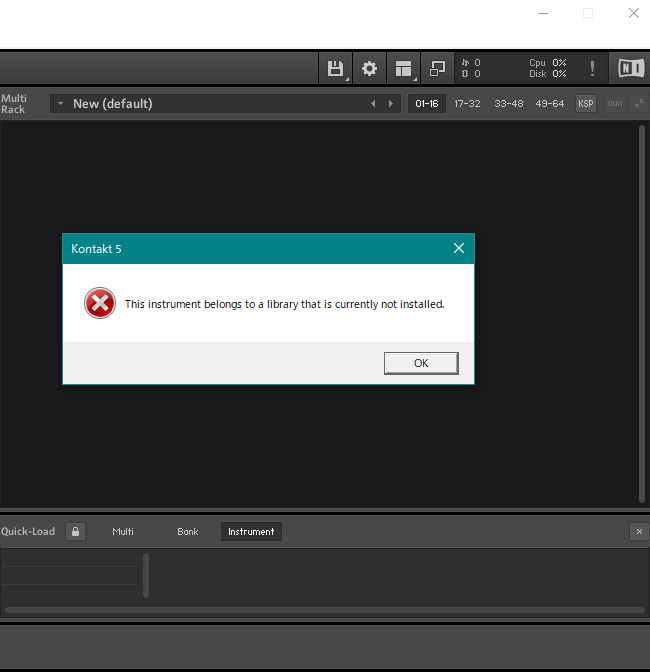The image size is (650, 672).
Task: Click the red error icon in dialog
Action: point(100,303)
